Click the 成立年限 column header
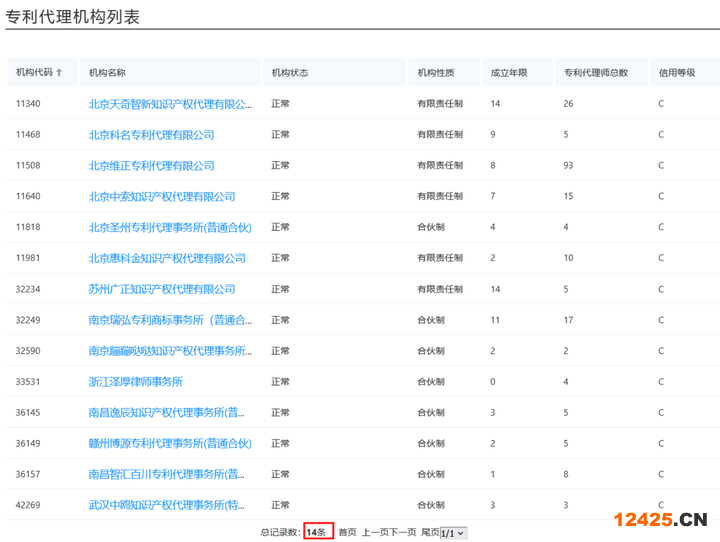 (509, 73)
